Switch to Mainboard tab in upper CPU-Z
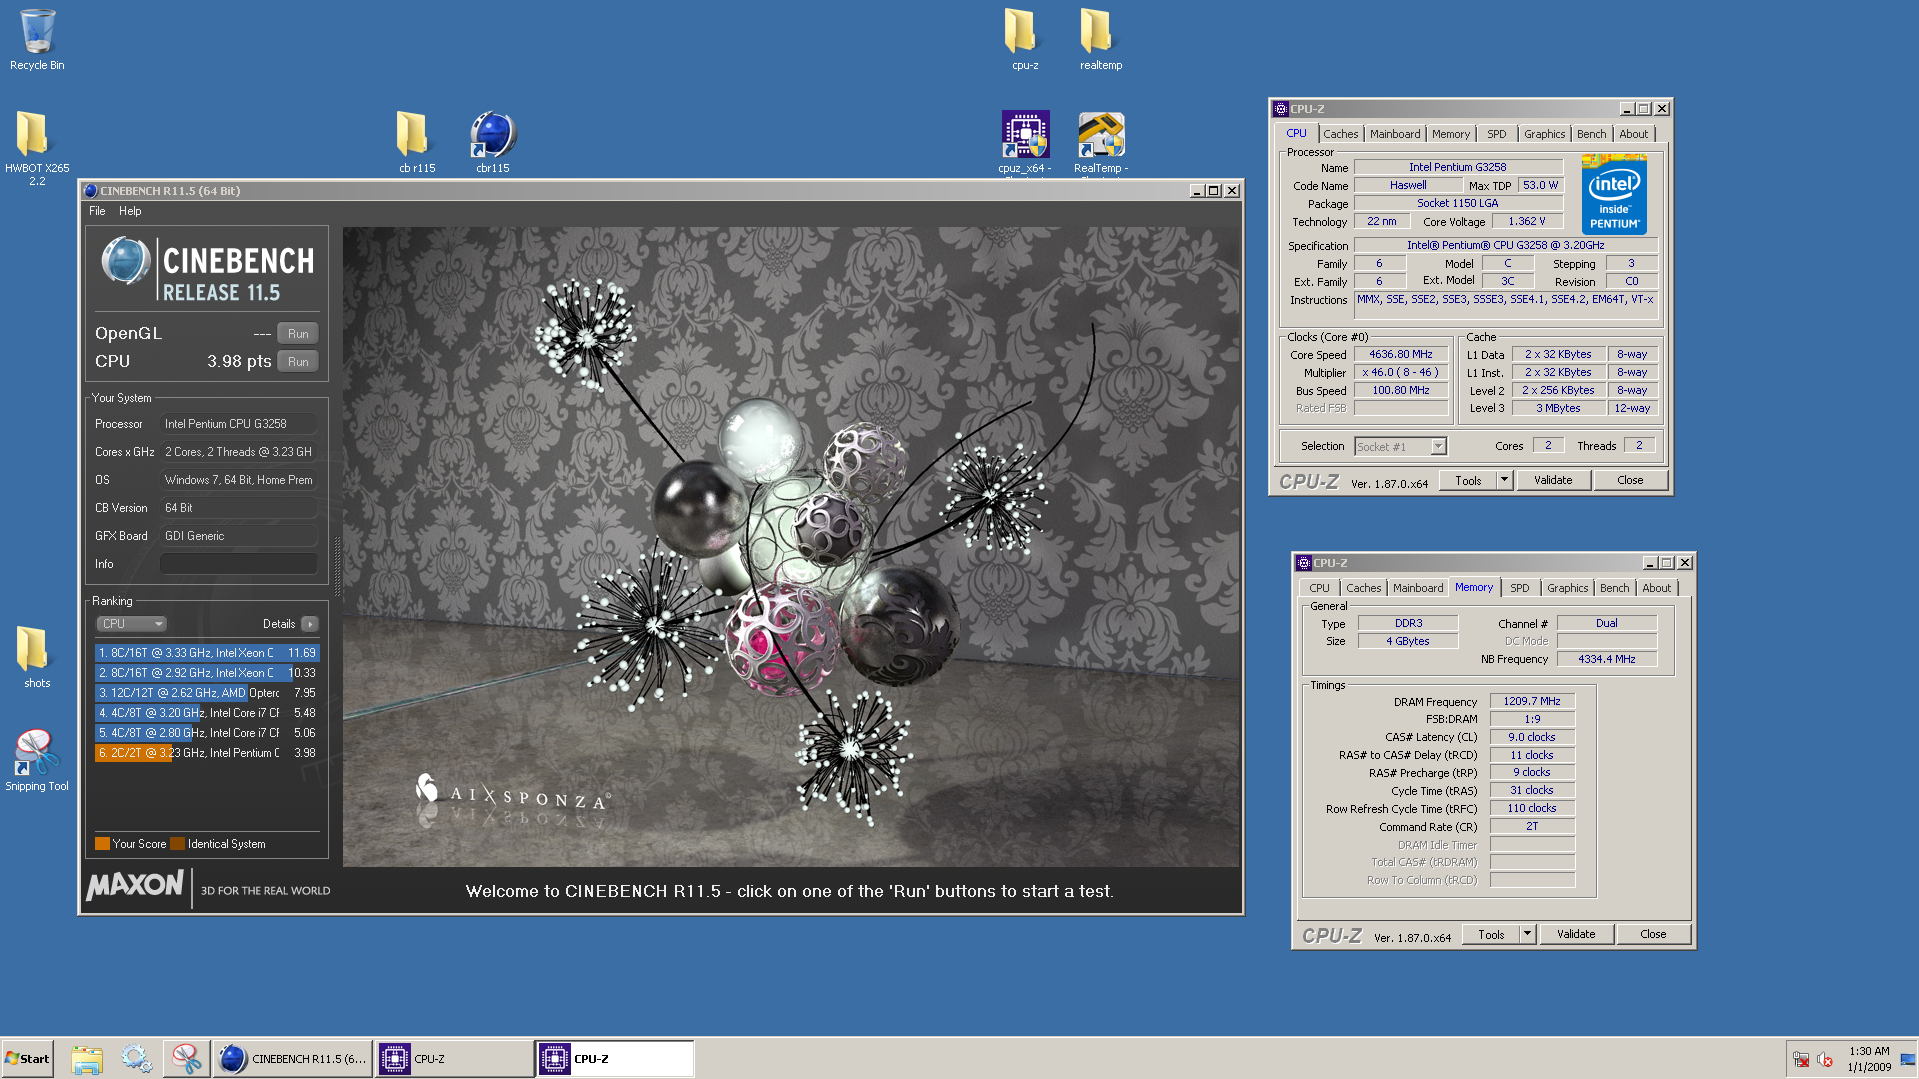Image resolution: width=1919 pixels, height=1079 pixels. click(x=1394, y=134)
